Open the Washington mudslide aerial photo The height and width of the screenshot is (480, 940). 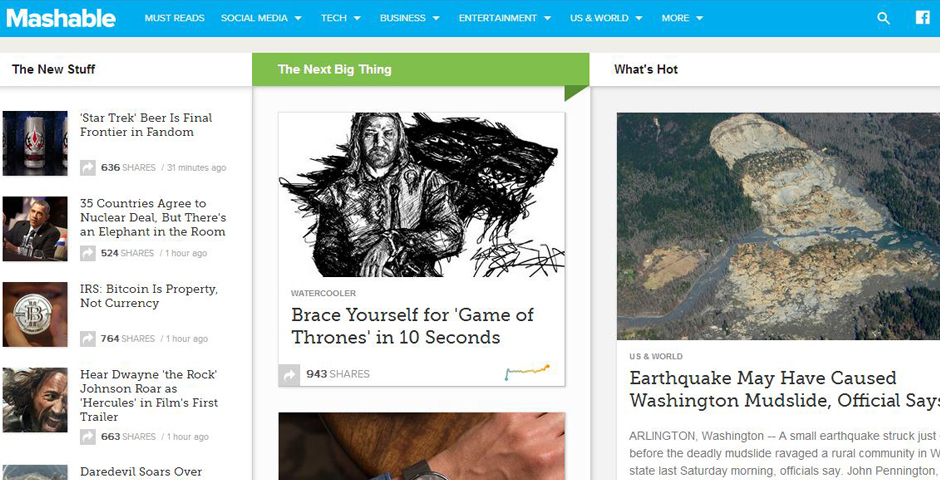coord(778,226)
